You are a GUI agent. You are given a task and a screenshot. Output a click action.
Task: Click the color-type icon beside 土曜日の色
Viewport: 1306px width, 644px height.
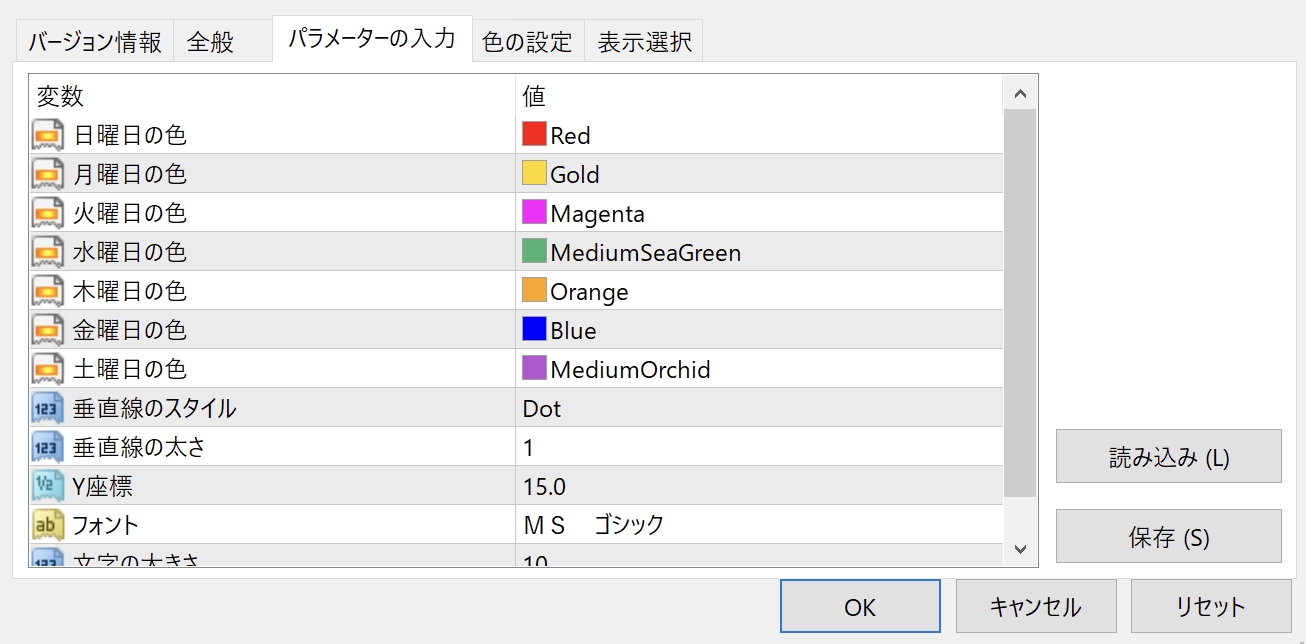46,369
